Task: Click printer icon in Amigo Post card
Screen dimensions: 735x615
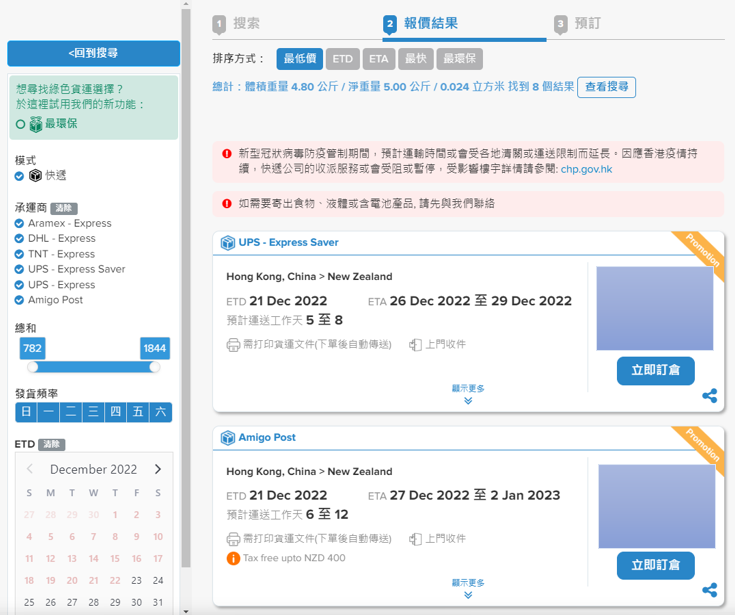Action: (233, 540)
